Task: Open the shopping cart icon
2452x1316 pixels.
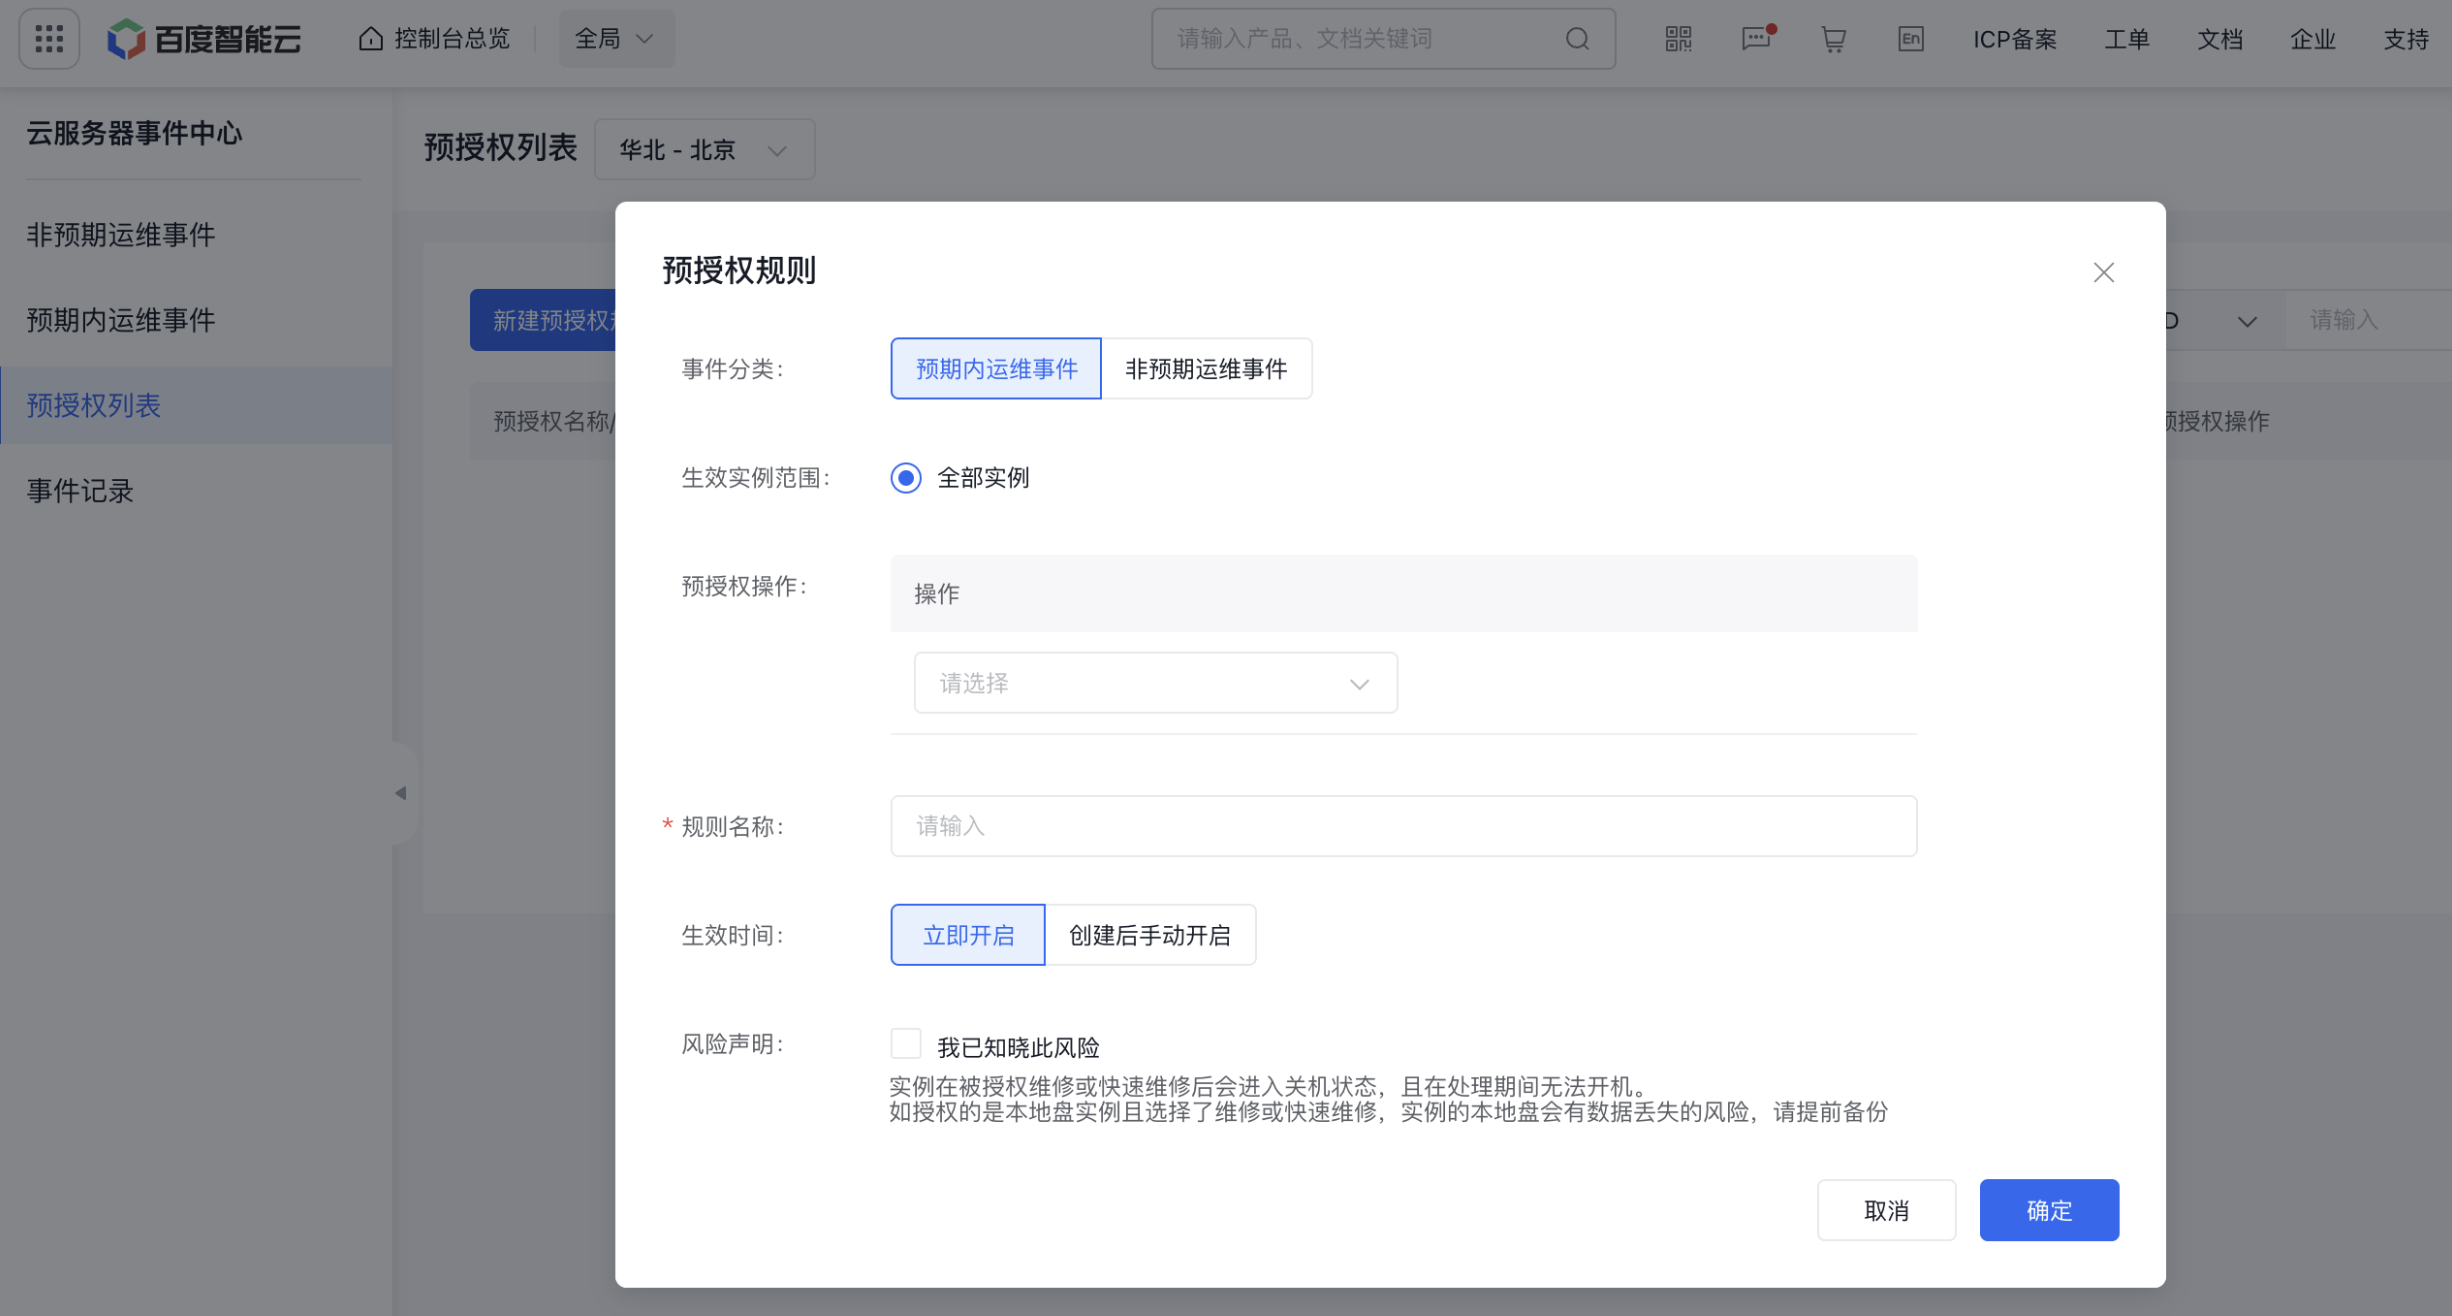Action: click(1833, 39)
